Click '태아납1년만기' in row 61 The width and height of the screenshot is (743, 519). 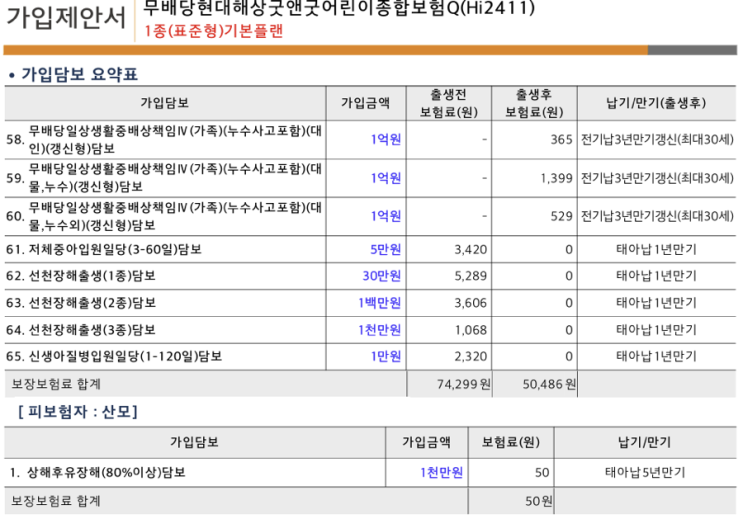656,249
